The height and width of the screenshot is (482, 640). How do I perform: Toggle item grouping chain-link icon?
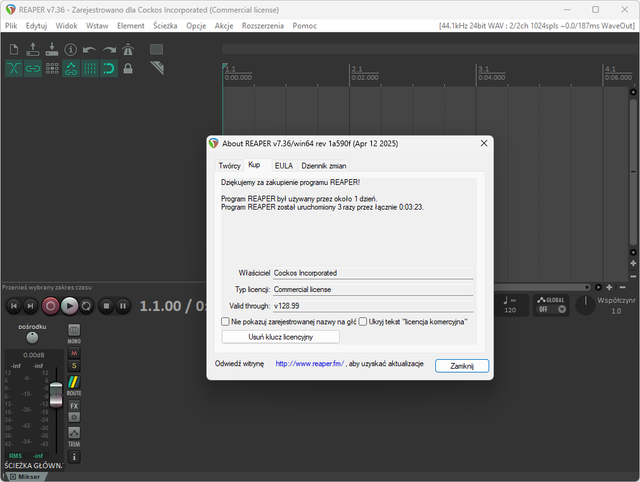pos(33,68)
